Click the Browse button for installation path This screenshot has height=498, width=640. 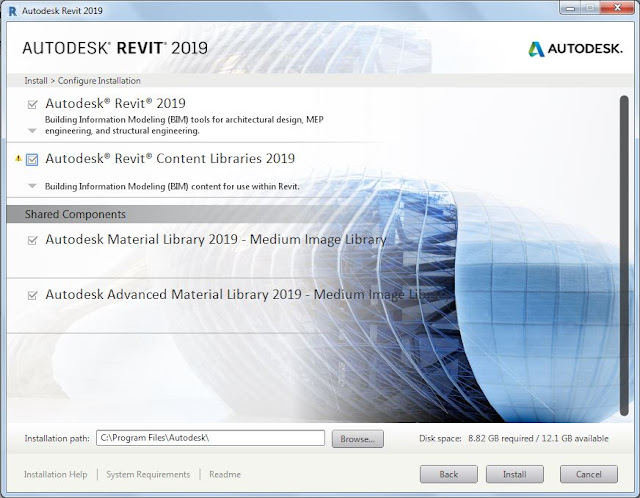358,439
